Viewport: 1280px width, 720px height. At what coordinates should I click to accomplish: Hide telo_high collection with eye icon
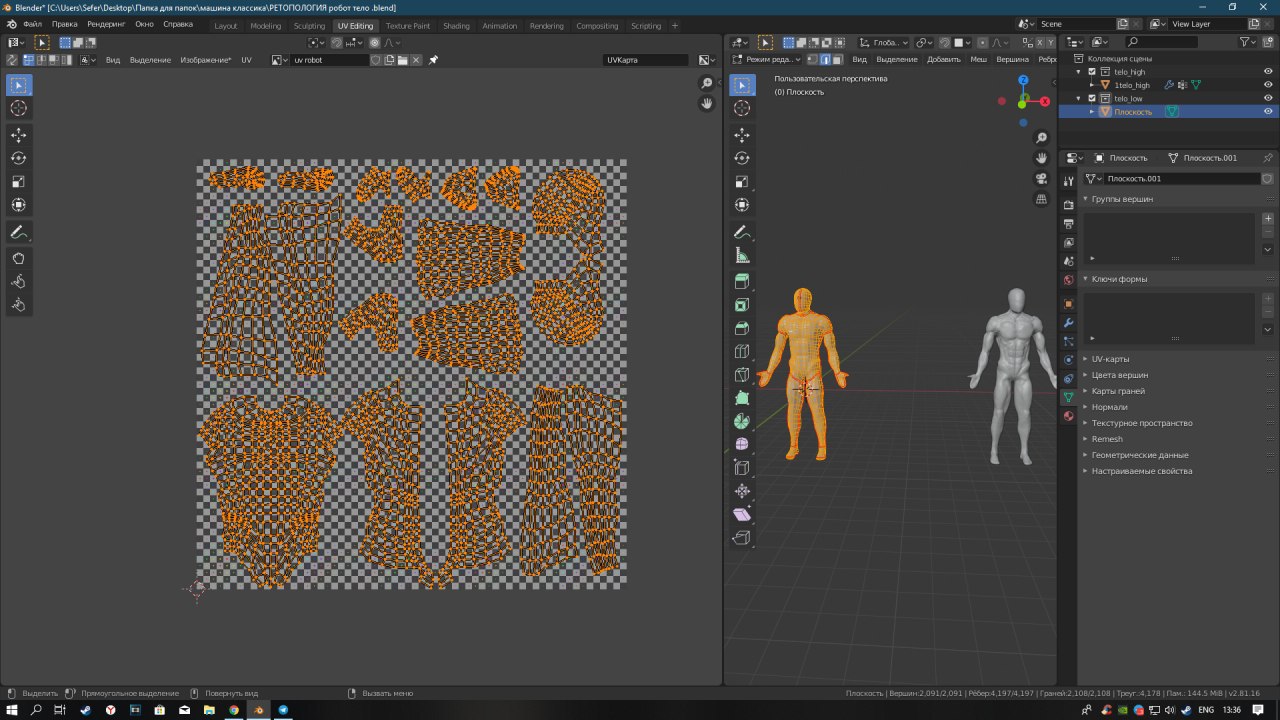click(x=1268, y=72)
